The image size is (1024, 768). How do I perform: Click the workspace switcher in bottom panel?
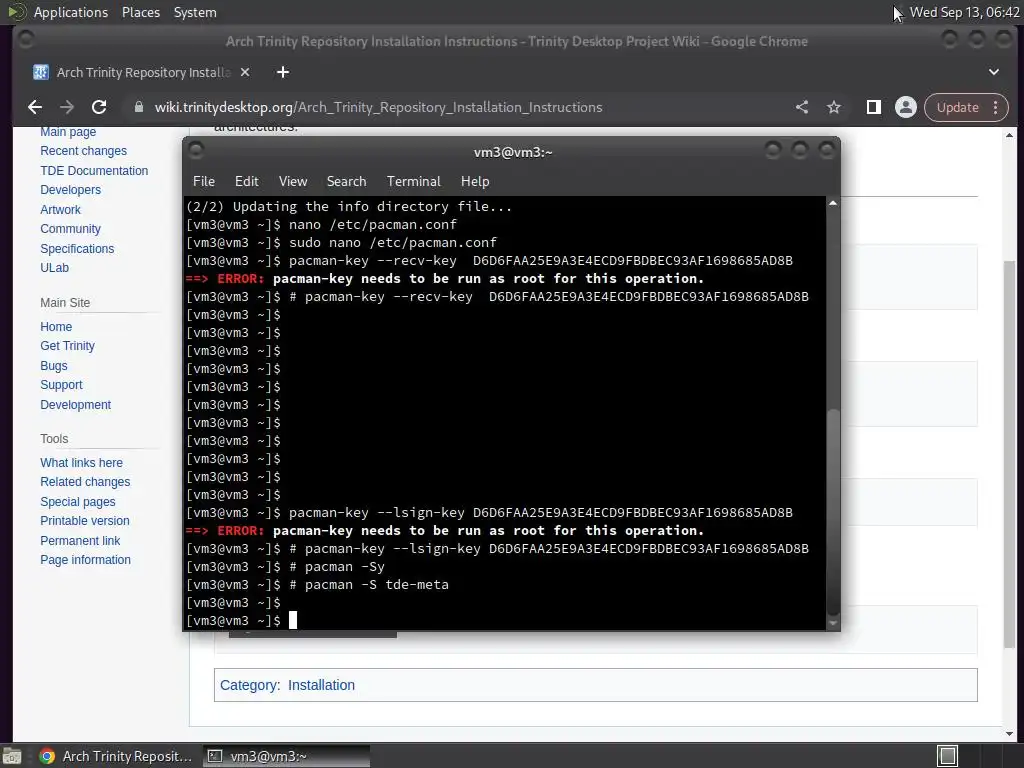pos(948,756)
